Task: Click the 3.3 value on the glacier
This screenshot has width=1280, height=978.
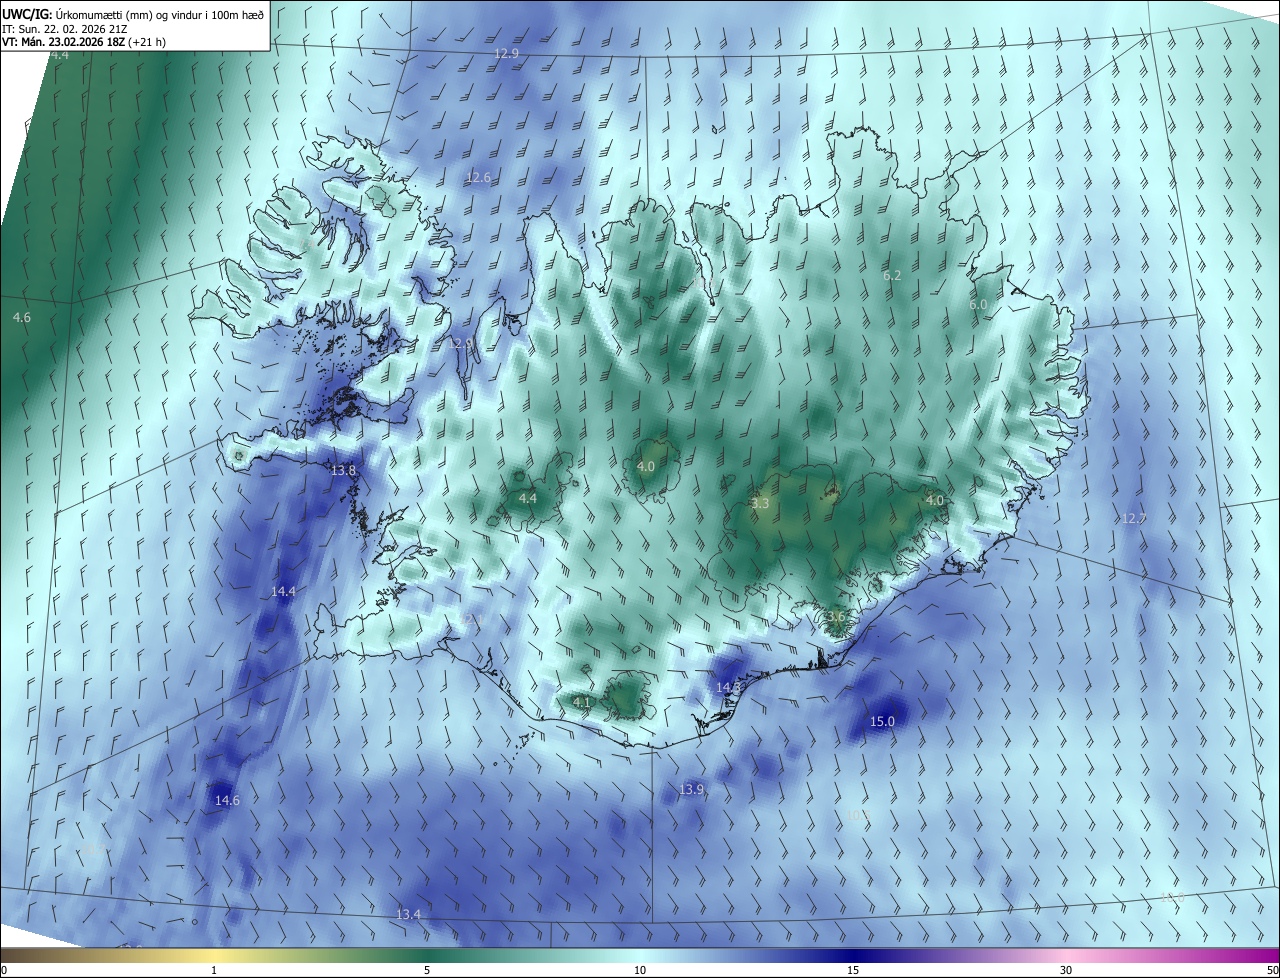Action: (x=760, y=503)
